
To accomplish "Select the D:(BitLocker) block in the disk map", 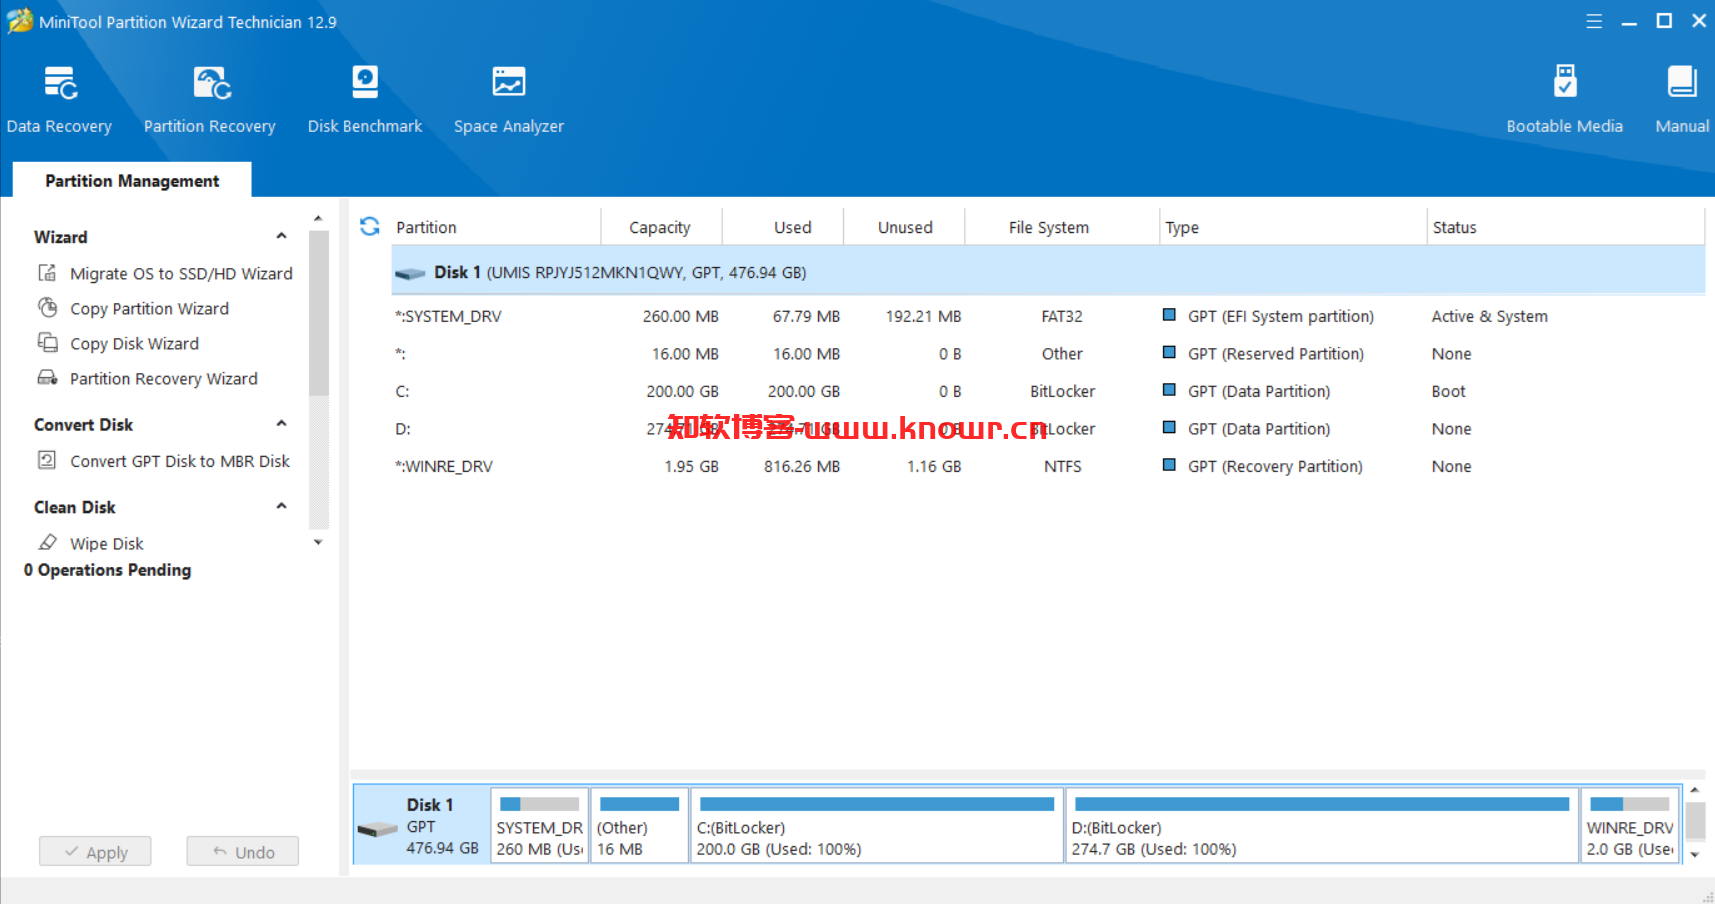I will [x=1322, y=825].
